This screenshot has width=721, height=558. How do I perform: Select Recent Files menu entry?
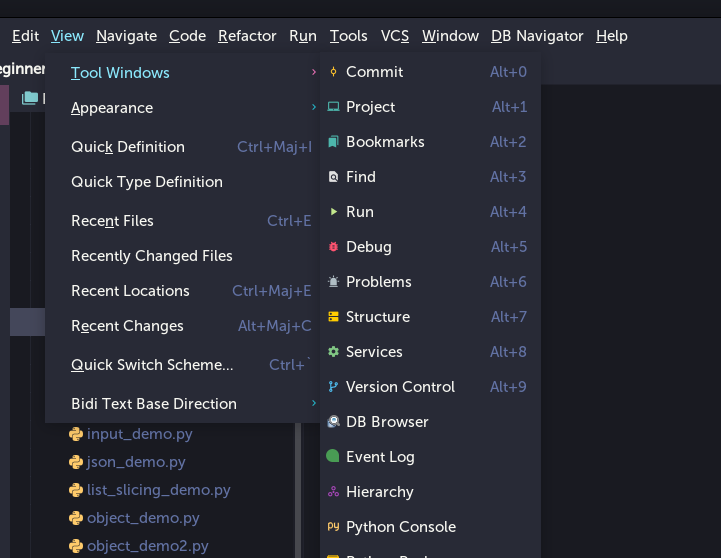pyautogui.click(x=112, y=221)
